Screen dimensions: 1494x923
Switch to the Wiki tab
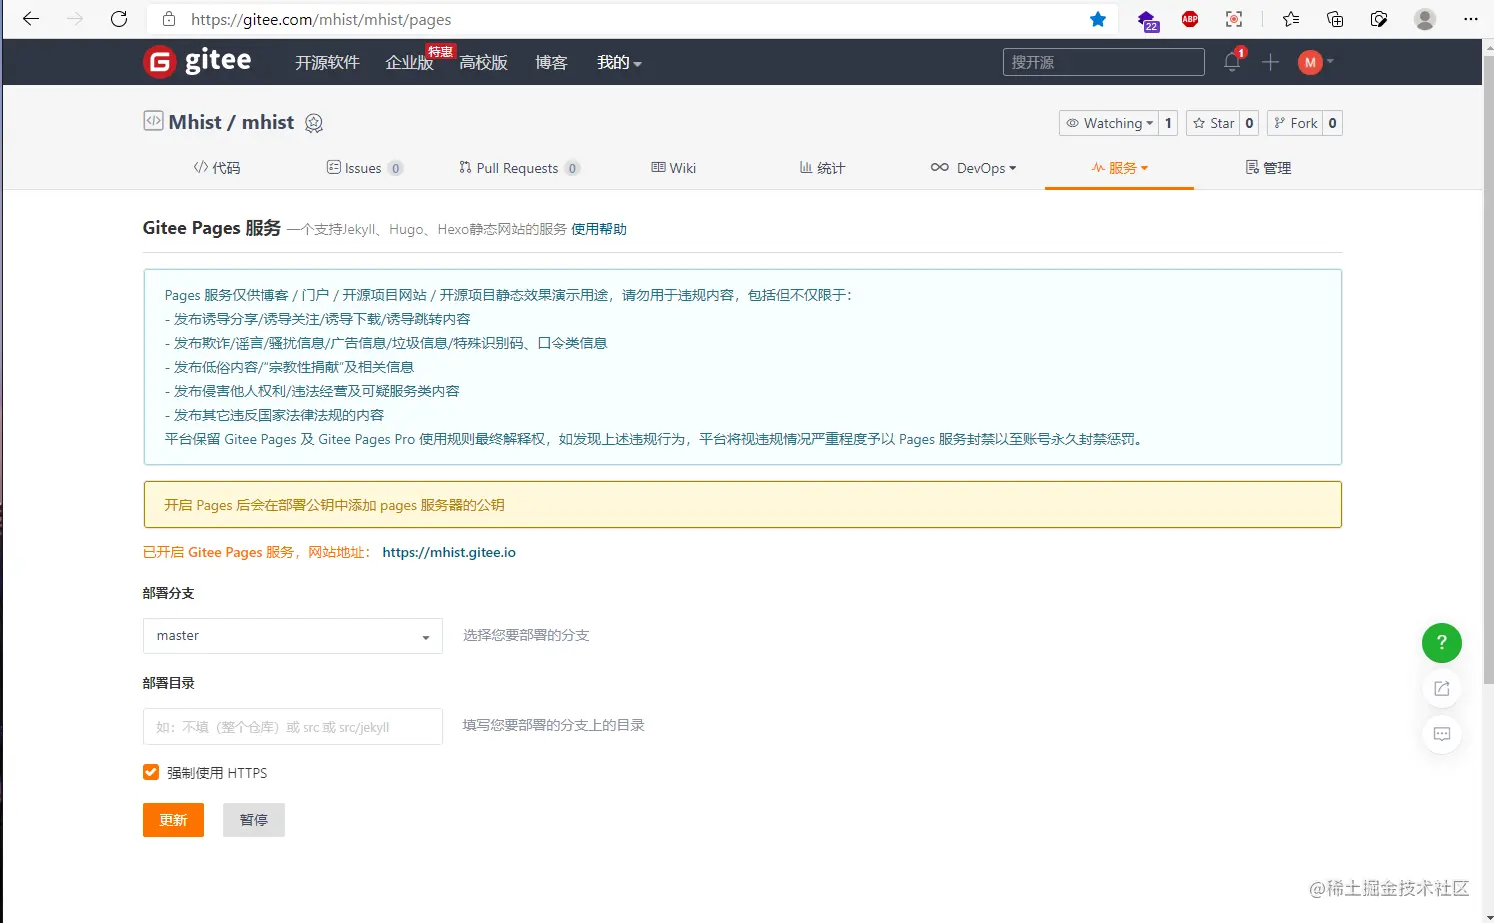(x=672, y=167)
